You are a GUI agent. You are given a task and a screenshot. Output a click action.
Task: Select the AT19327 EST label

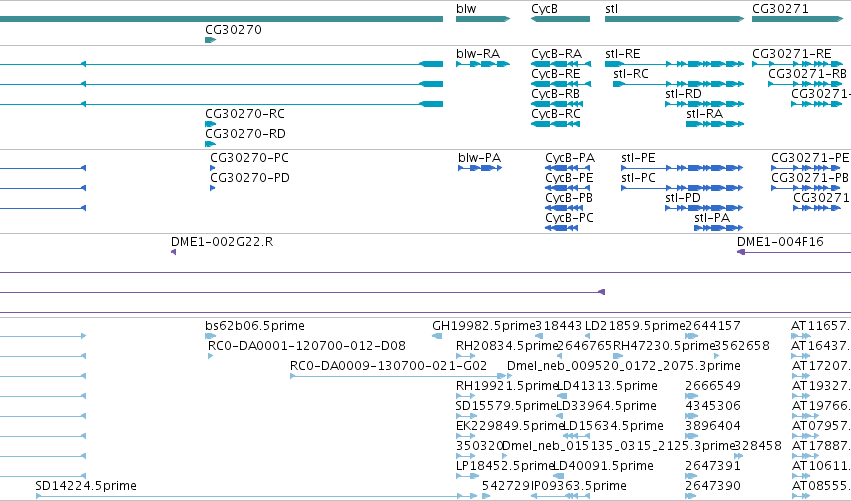point(821,386)
